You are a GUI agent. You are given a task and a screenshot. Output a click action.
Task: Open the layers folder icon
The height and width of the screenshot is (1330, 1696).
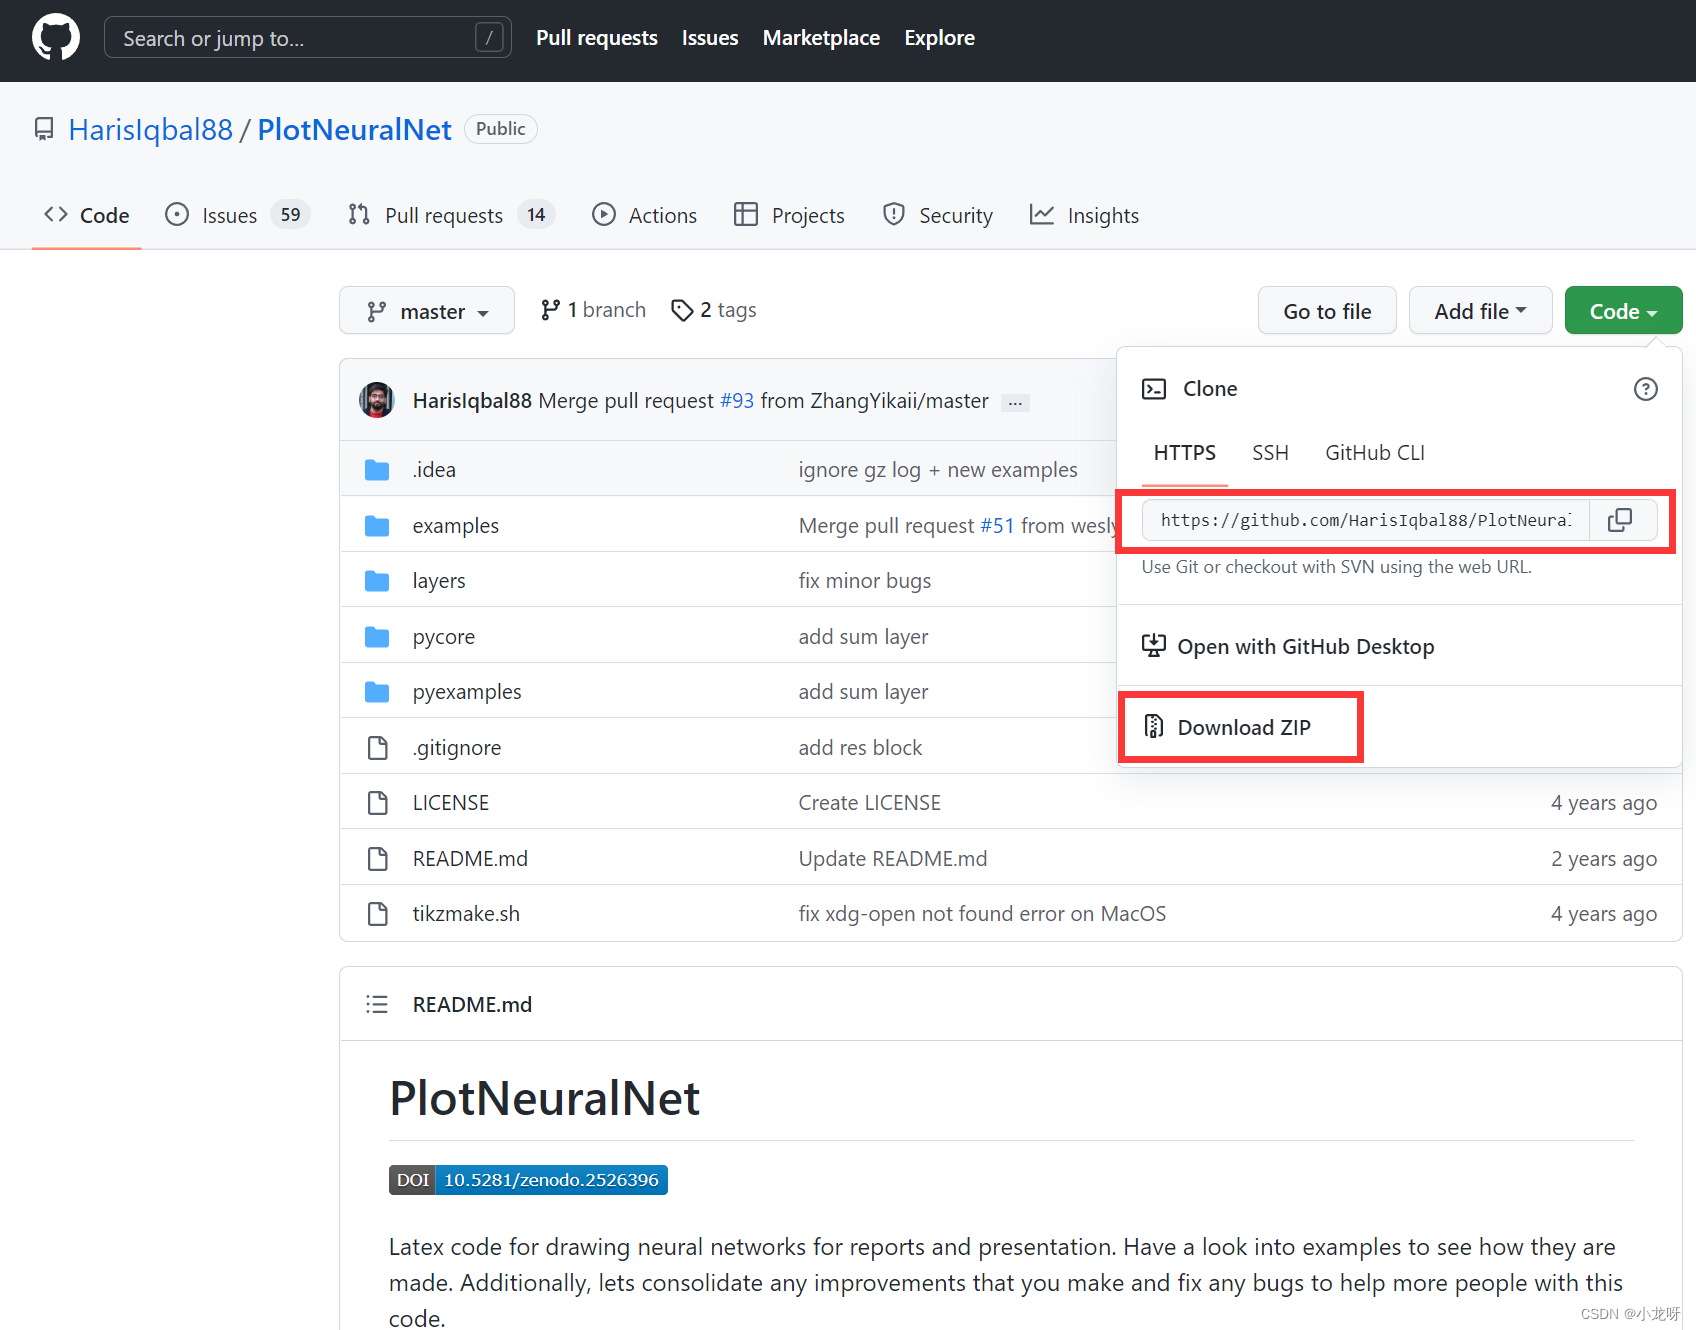point(377,581)
